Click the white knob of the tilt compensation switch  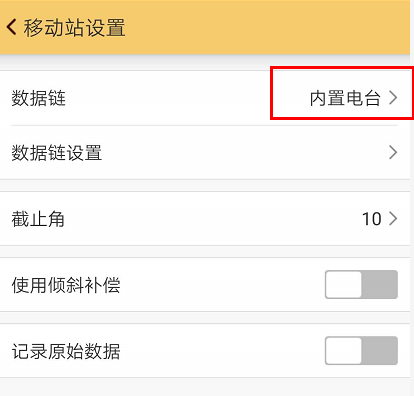coord(344,284)
